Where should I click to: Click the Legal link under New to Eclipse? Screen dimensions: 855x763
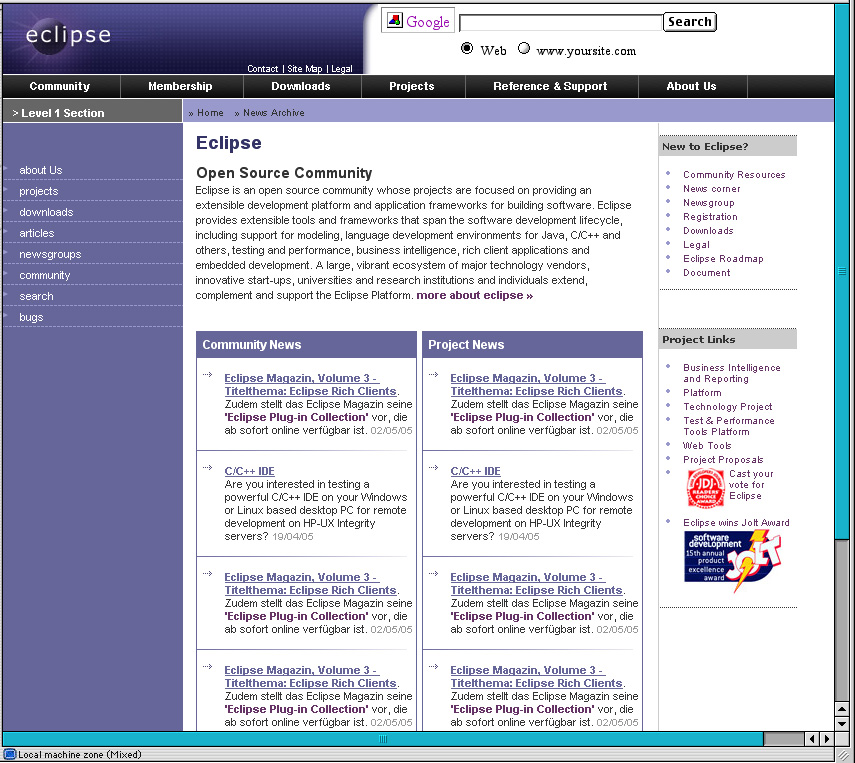pyautogui.click(x=696, y=245)
